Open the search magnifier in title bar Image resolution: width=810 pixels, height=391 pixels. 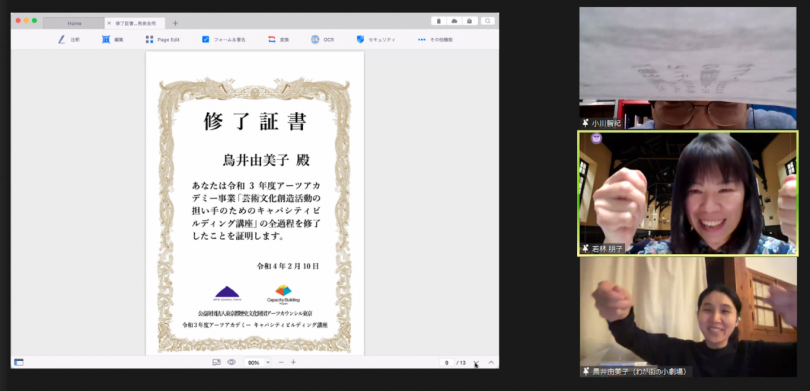(x=487, y=21)
